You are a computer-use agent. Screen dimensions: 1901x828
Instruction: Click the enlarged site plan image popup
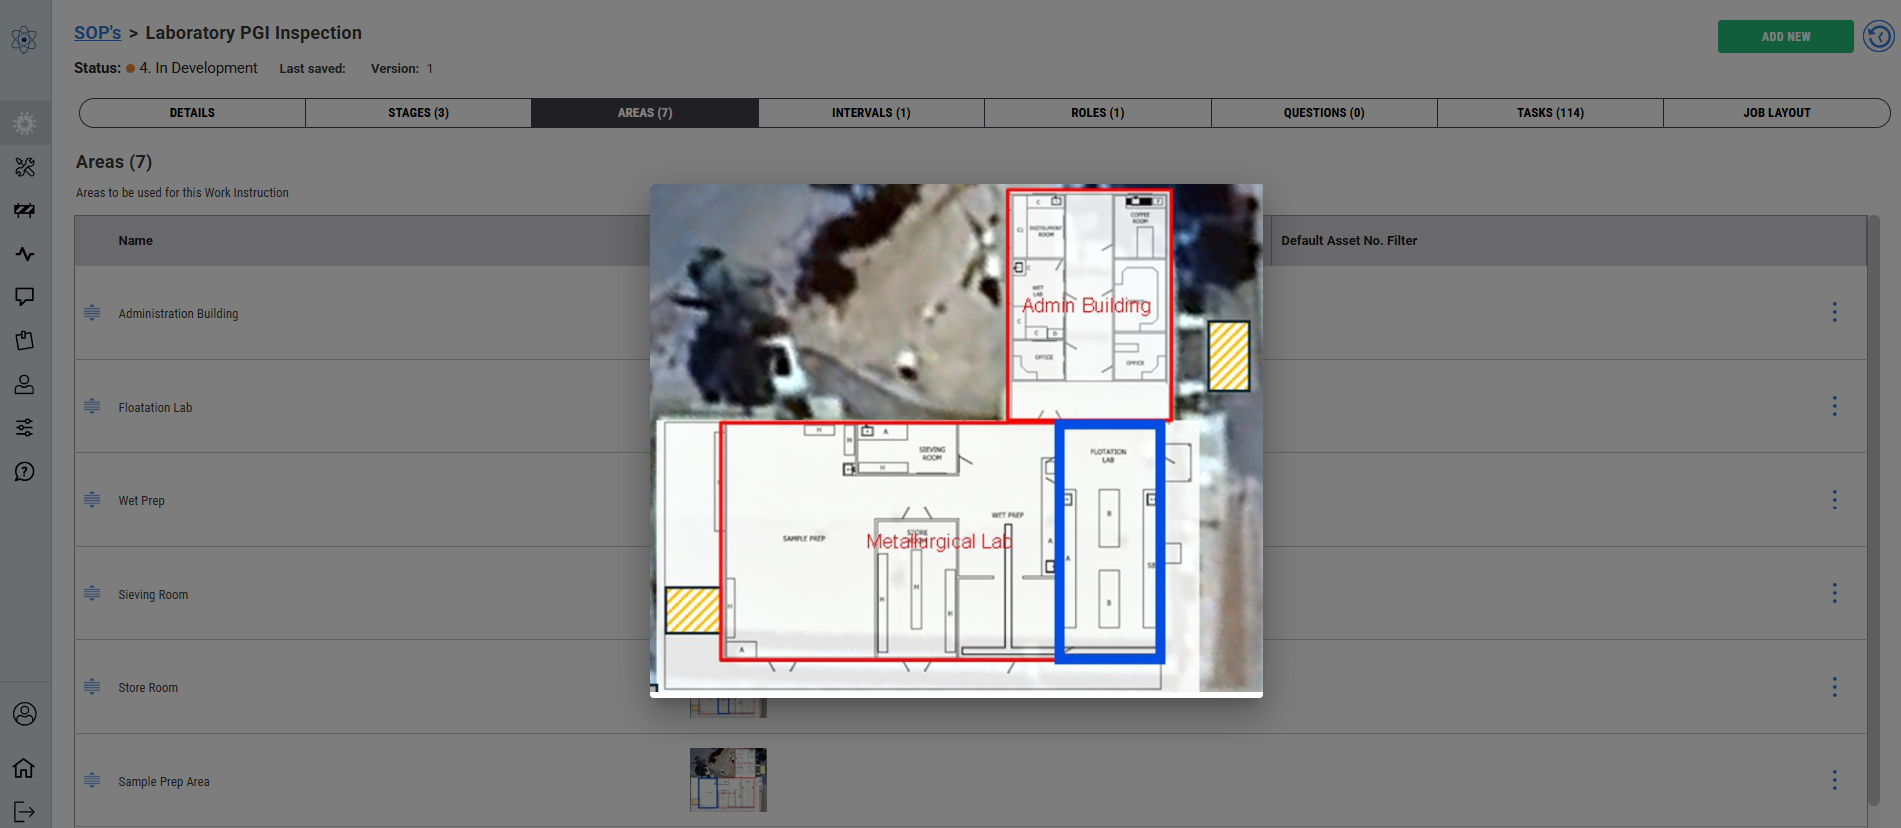point(956,440)
